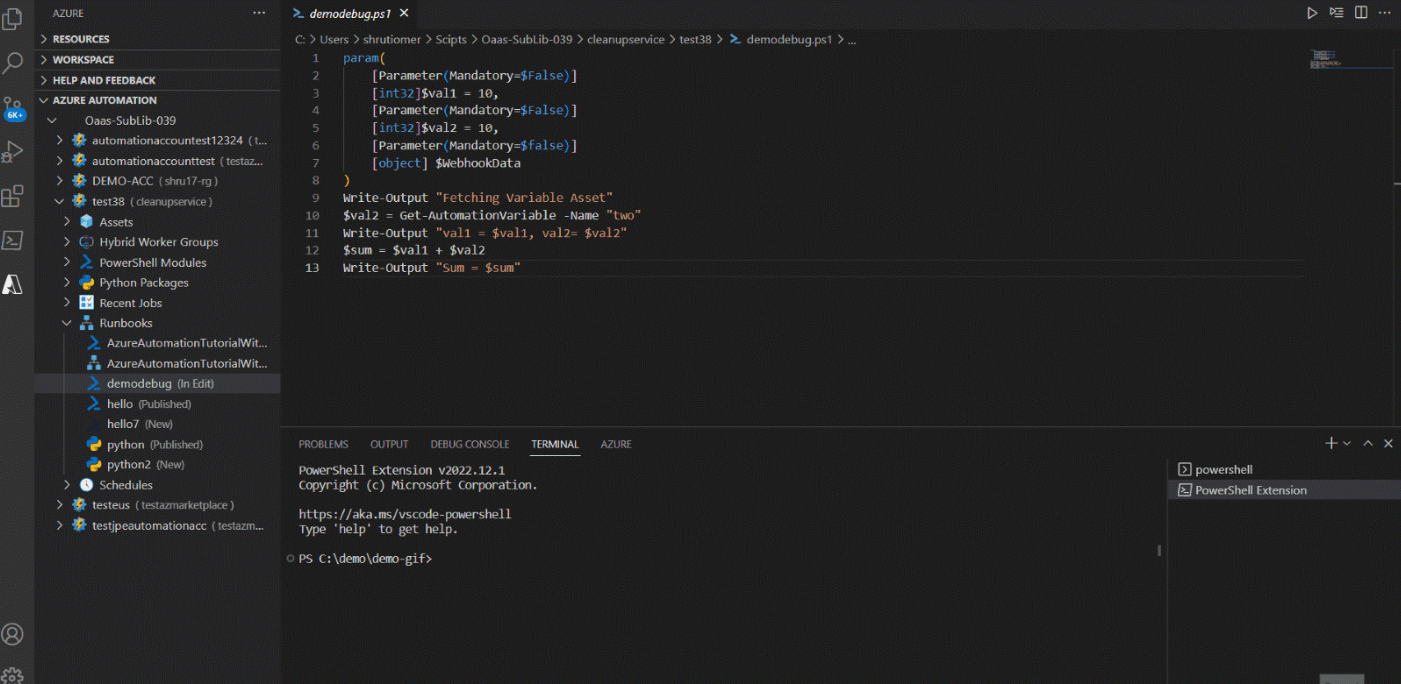Image resolution: width=1401 pixels, height=684 pixels.
Task: Switch to the AZURE panel tab
Action: pyautogui.click(x=615, y=444)
